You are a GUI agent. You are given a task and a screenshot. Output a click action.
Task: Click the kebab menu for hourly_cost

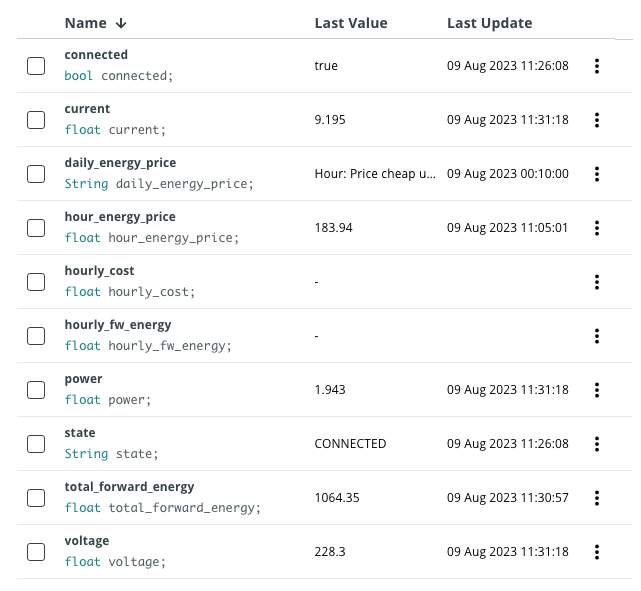coord(597,282)
